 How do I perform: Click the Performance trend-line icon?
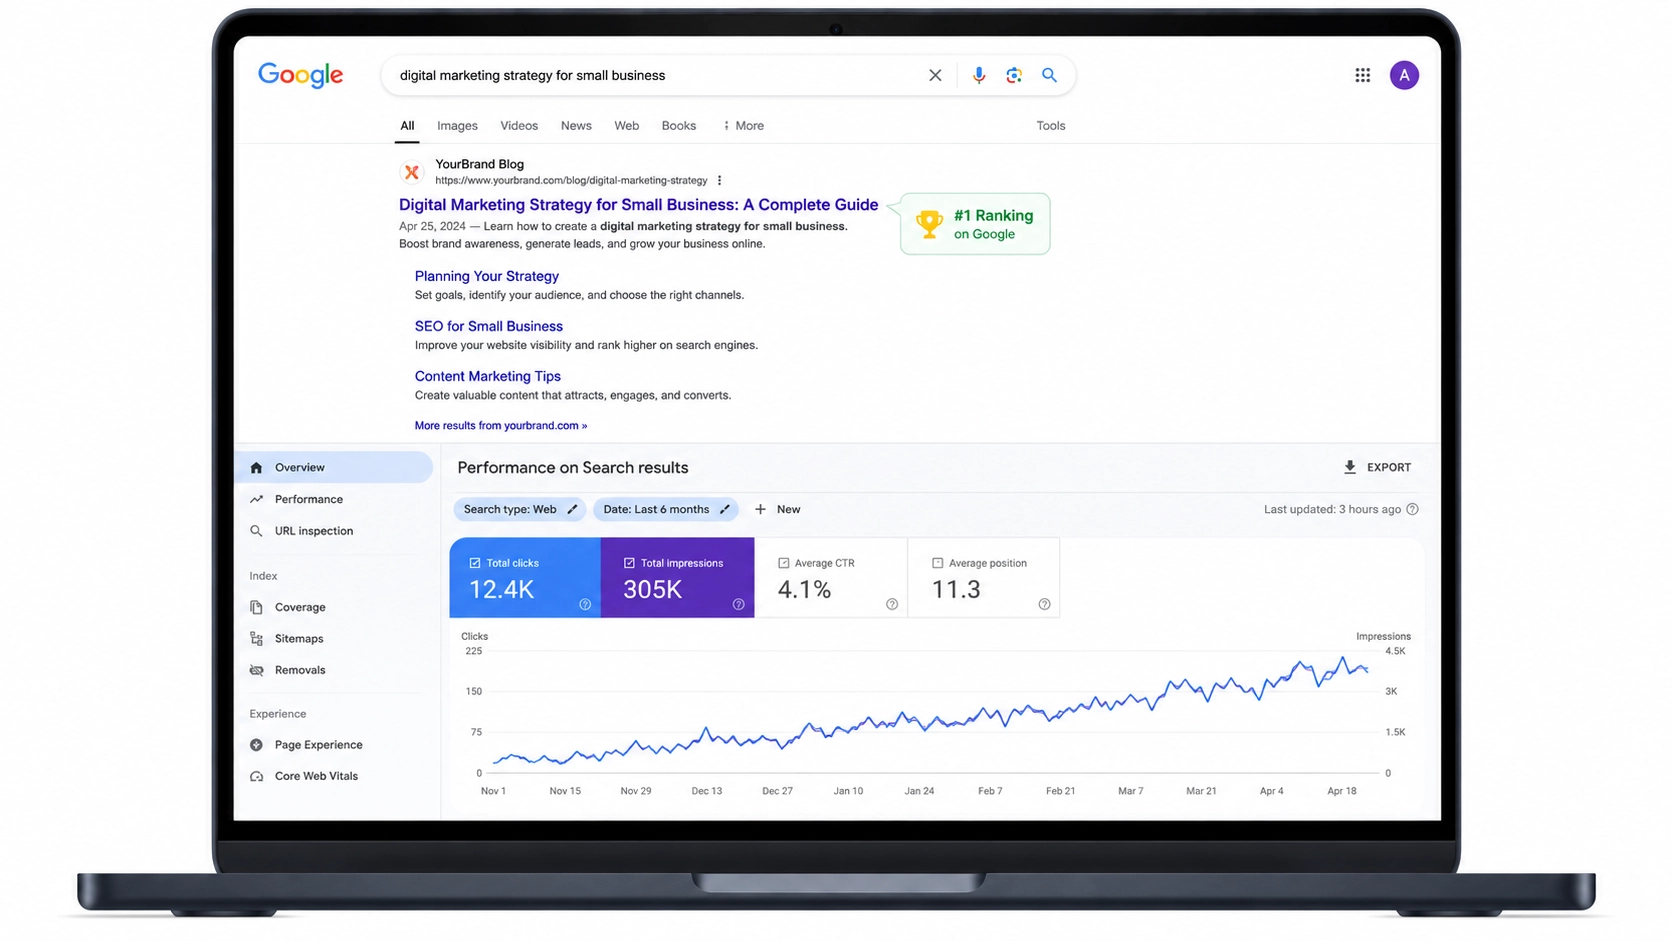[257, 499]
